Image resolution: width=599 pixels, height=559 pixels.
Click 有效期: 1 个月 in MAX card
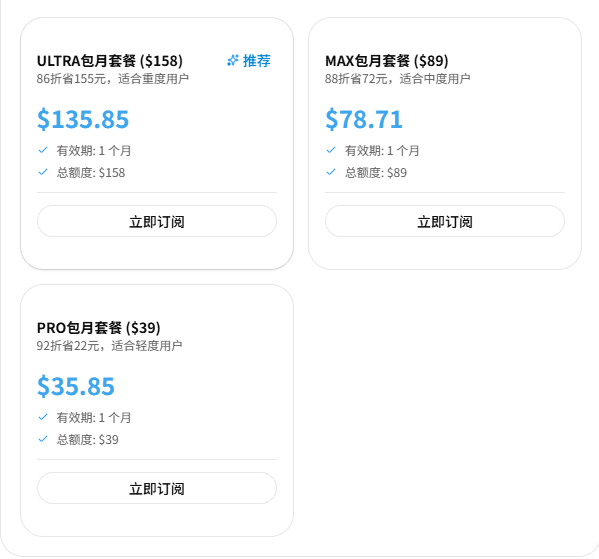382,151
